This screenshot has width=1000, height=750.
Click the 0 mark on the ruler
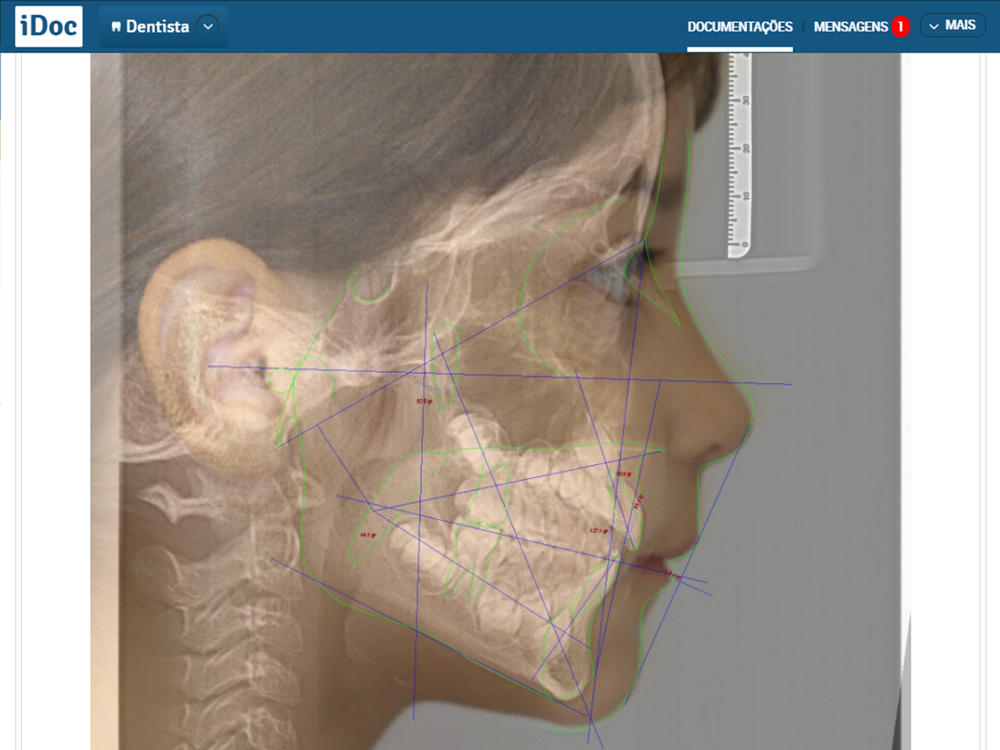tap(745, 244)
